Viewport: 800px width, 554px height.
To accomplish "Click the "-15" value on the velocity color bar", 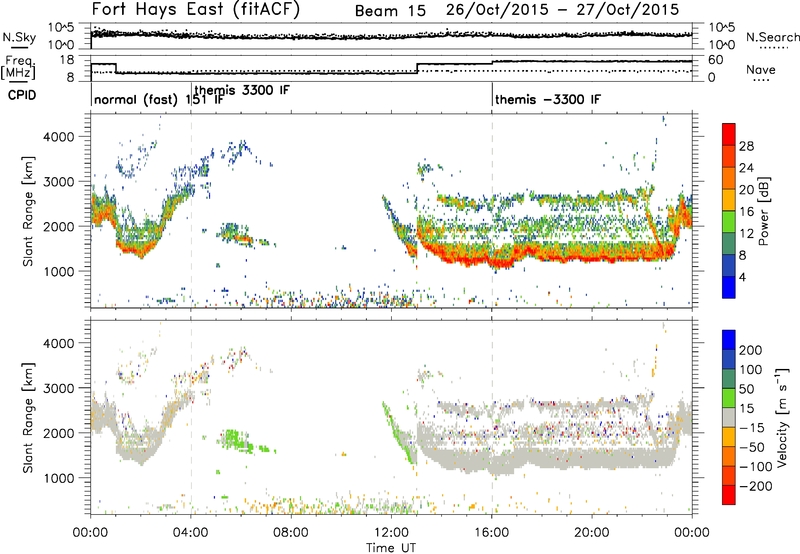I will [x=752, y=428].
